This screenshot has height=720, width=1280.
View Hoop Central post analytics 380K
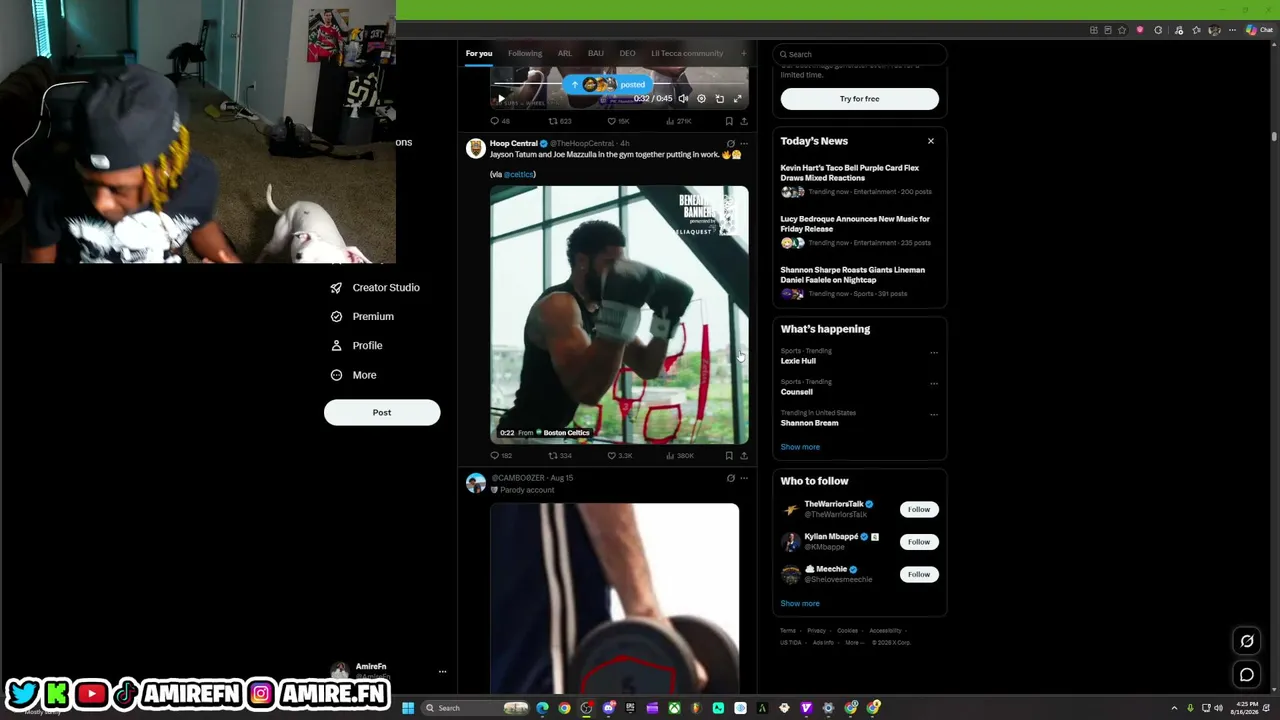click(x=680, y=456)
